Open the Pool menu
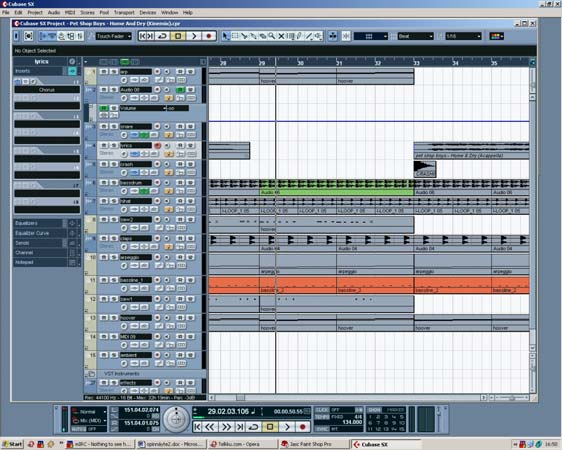The image size is (562, 450). (104, 13)
